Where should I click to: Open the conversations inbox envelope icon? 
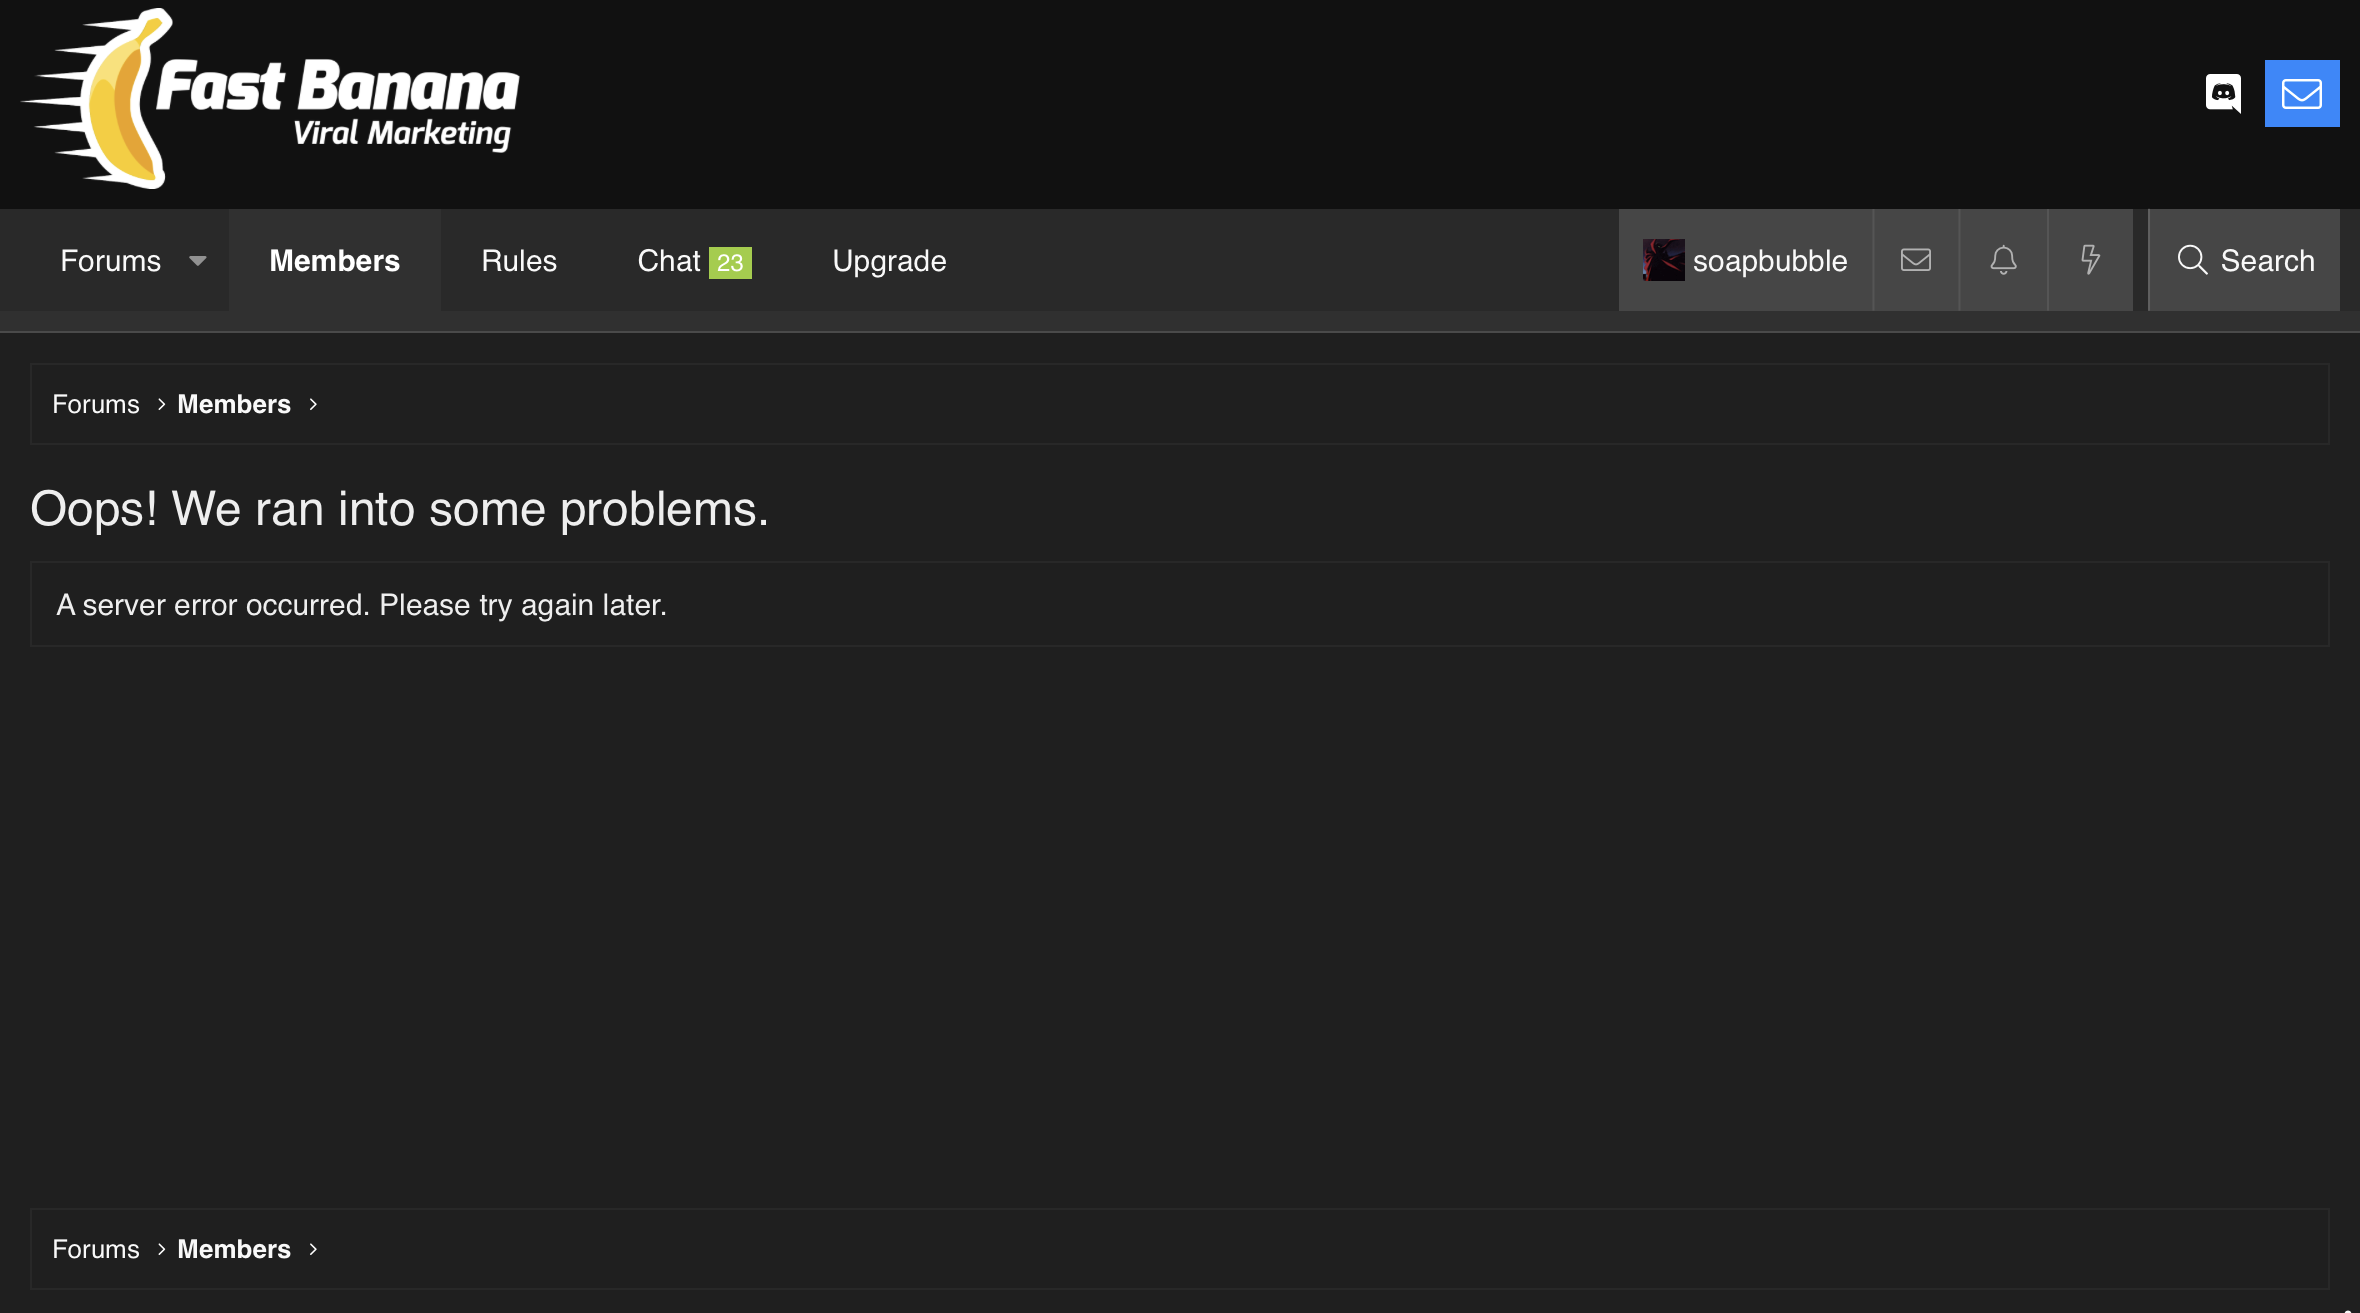coord(1915,261)
